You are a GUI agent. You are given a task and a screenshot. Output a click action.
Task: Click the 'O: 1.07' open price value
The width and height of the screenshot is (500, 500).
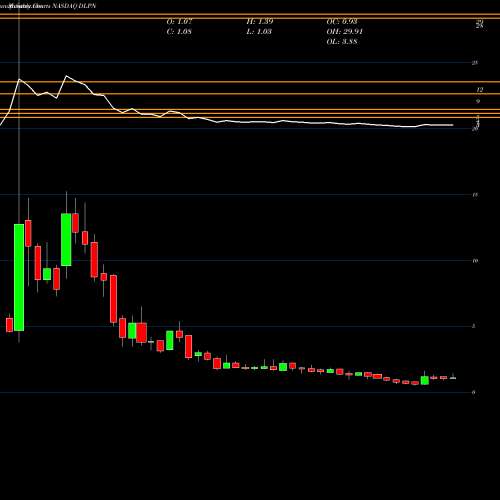click(x=179, y=21)
